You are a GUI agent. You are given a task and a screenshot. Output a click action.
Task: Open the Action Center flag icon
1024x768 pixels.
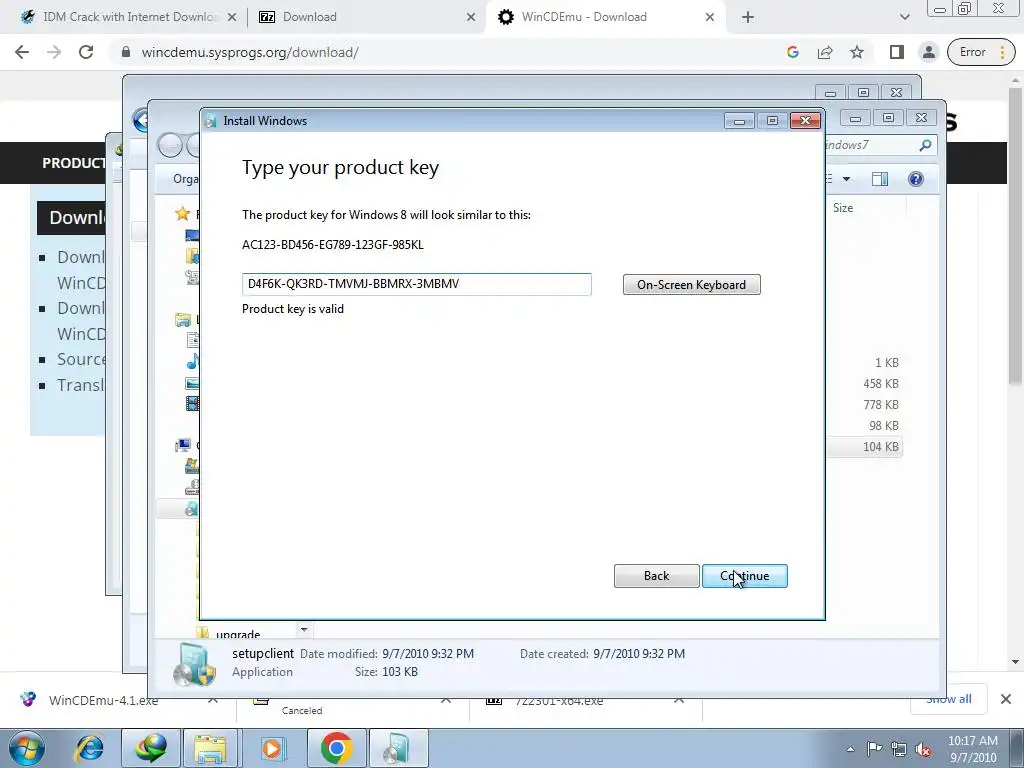click(873, 750)
